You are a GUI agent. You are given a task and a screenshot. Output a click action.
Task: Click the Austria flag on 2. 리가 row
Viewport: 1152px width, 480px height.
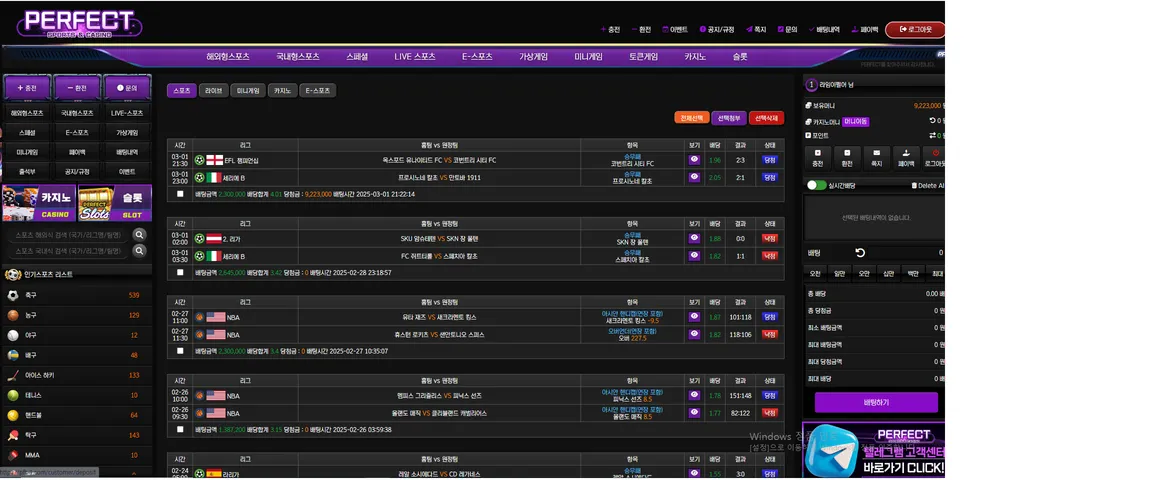tap(215, 239)
